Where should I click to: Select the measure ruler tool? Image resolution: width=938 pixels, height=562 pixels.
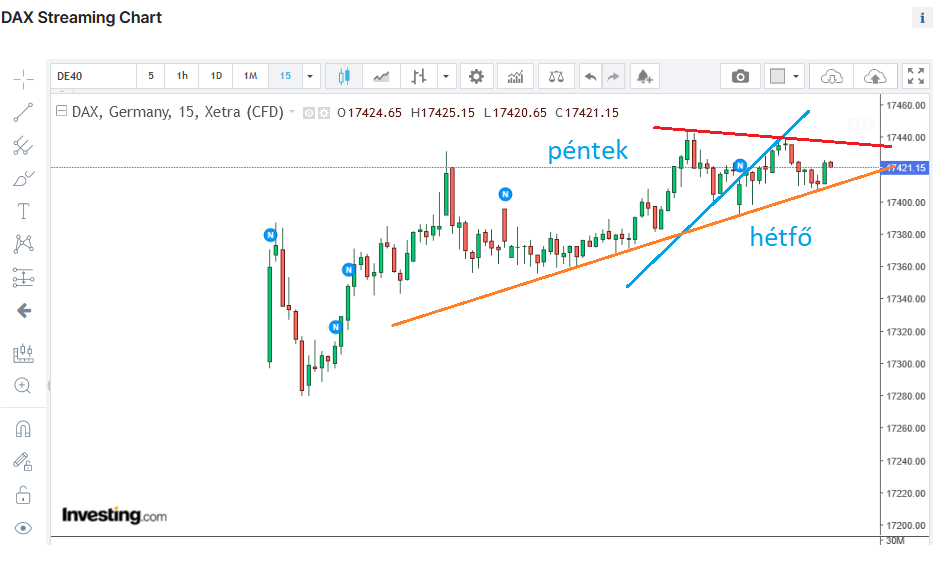23,353
